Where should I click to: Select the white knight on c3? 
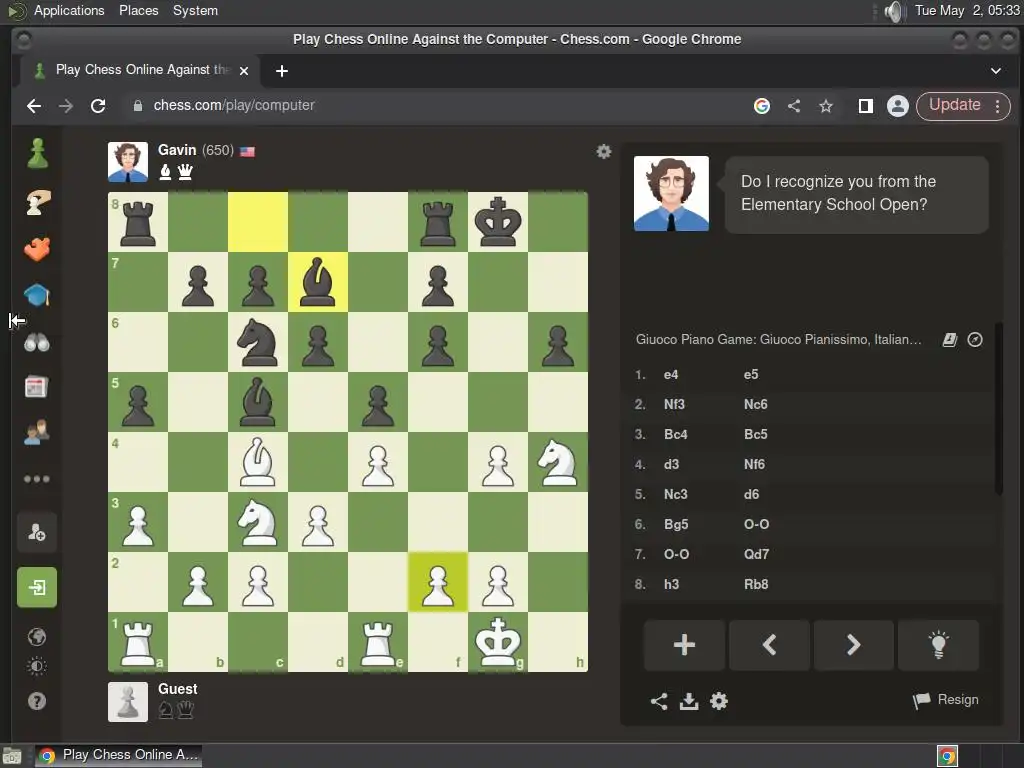coord(258,522)
